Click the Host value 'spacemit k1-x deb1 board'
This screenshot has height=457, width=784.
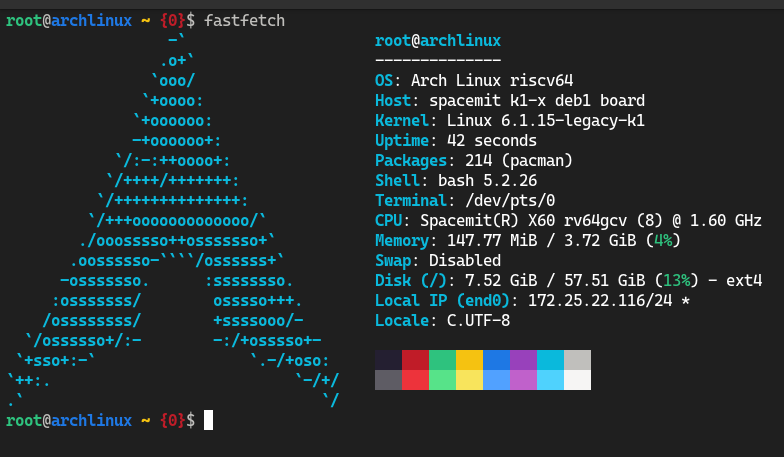click(537, 100)
